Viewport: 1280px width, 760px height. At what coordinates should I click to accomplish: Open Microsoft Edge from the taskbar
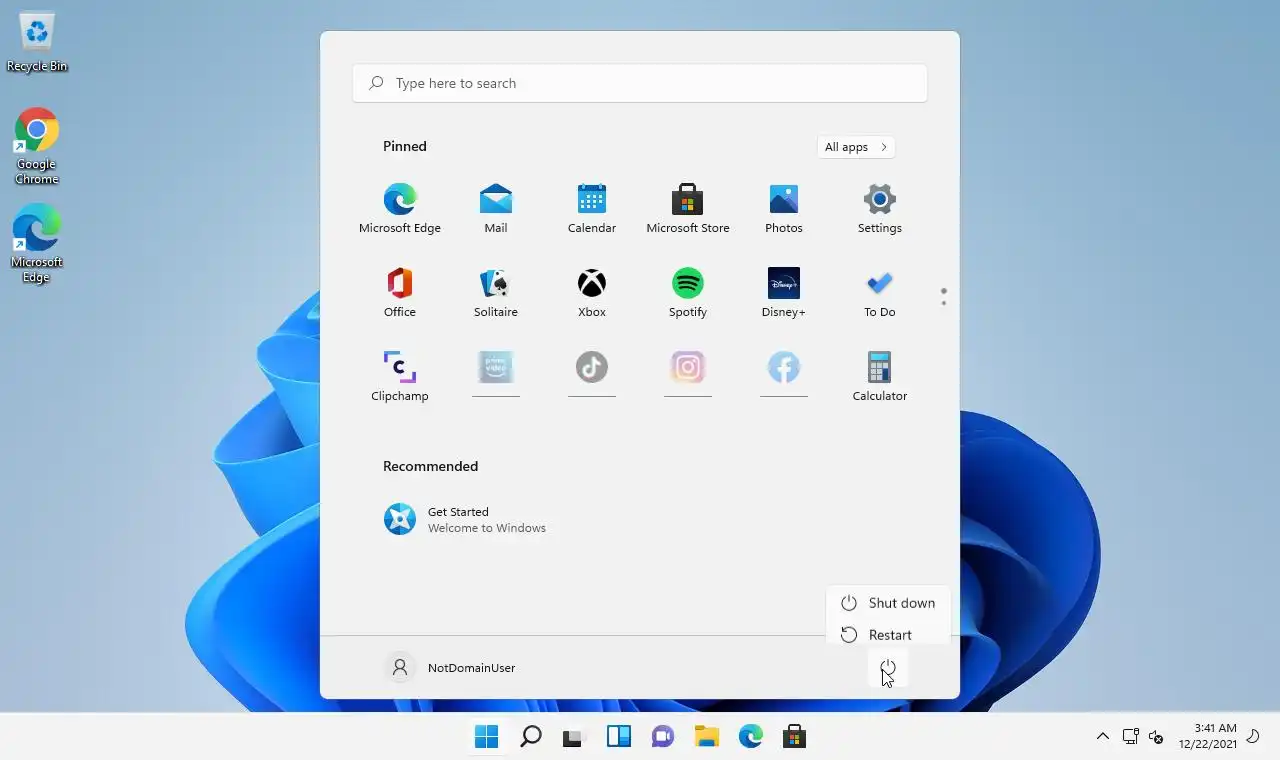(x=751, y=737)
